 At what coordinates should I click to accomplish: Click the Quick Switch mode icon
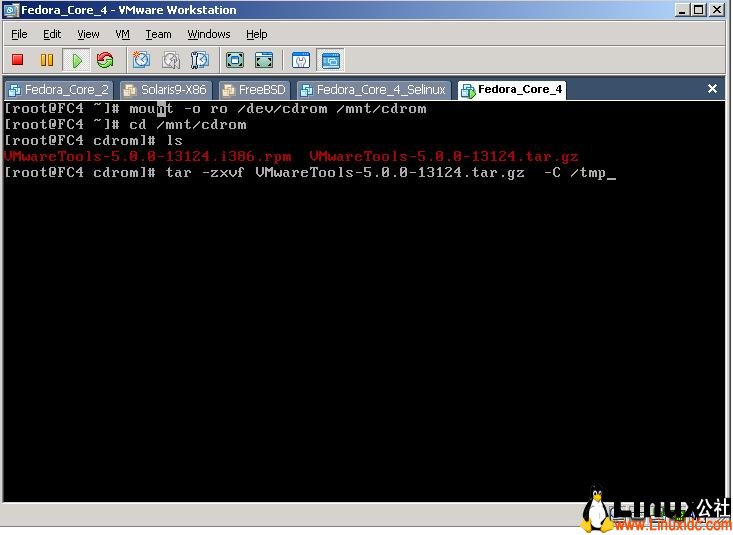(264, 60)
